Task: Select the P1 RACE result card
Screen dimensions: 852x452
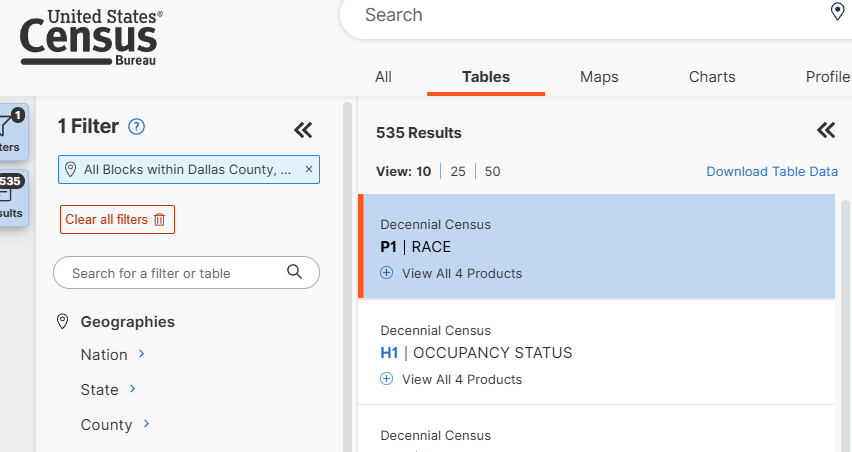Action: (597, 246)
